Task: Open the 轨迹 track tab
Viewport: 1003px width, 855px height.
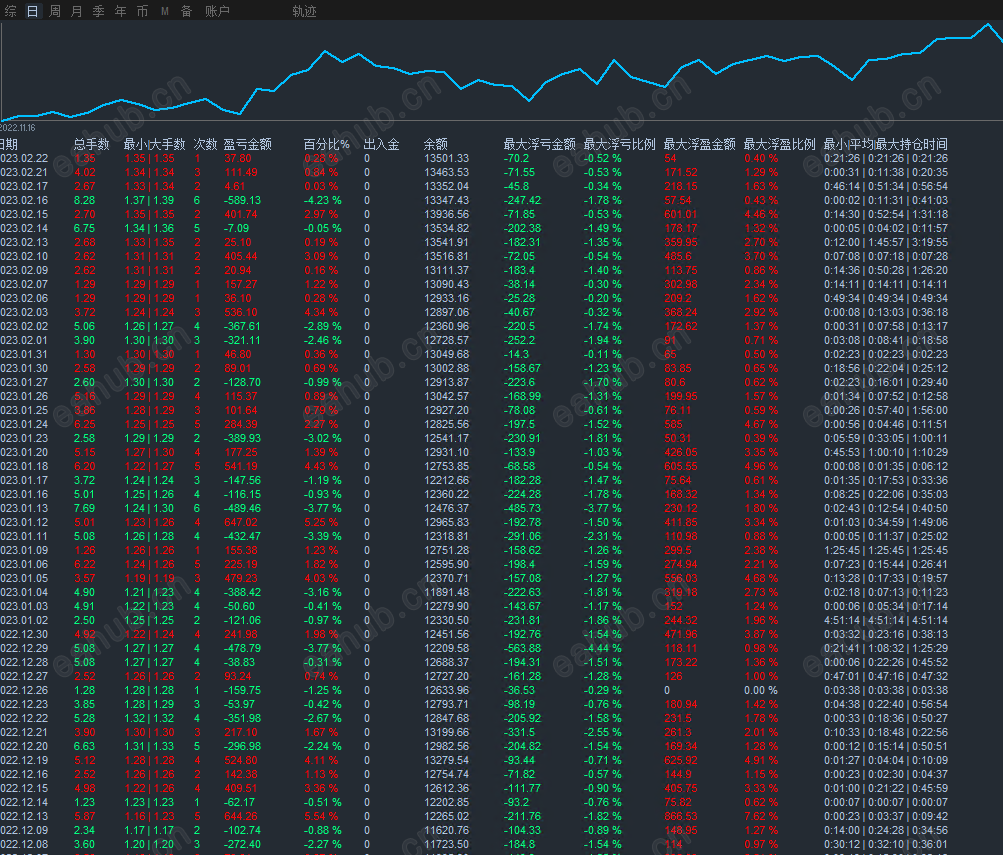Action: tap(304, 11)
